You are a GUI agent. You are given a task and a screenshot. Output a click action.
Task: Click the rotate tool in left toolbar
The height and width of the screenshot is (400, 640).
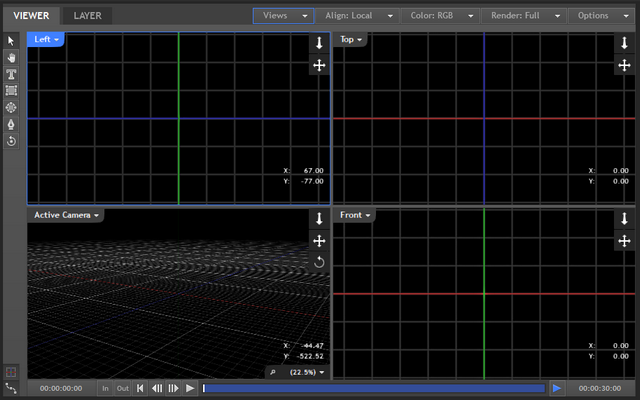pos(11,141)
